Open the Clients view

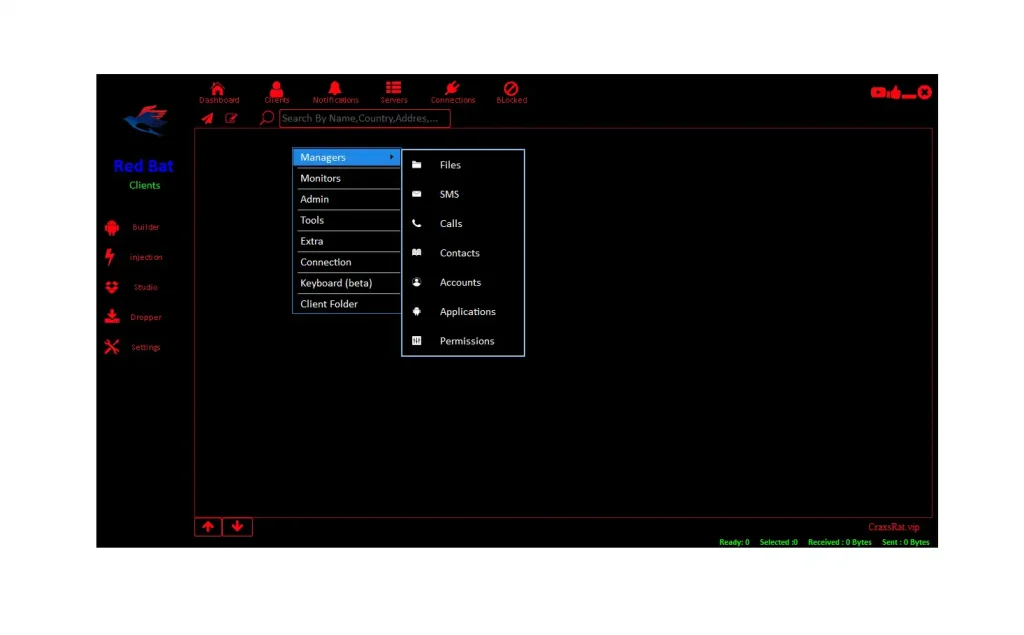[x=276, y=90]
